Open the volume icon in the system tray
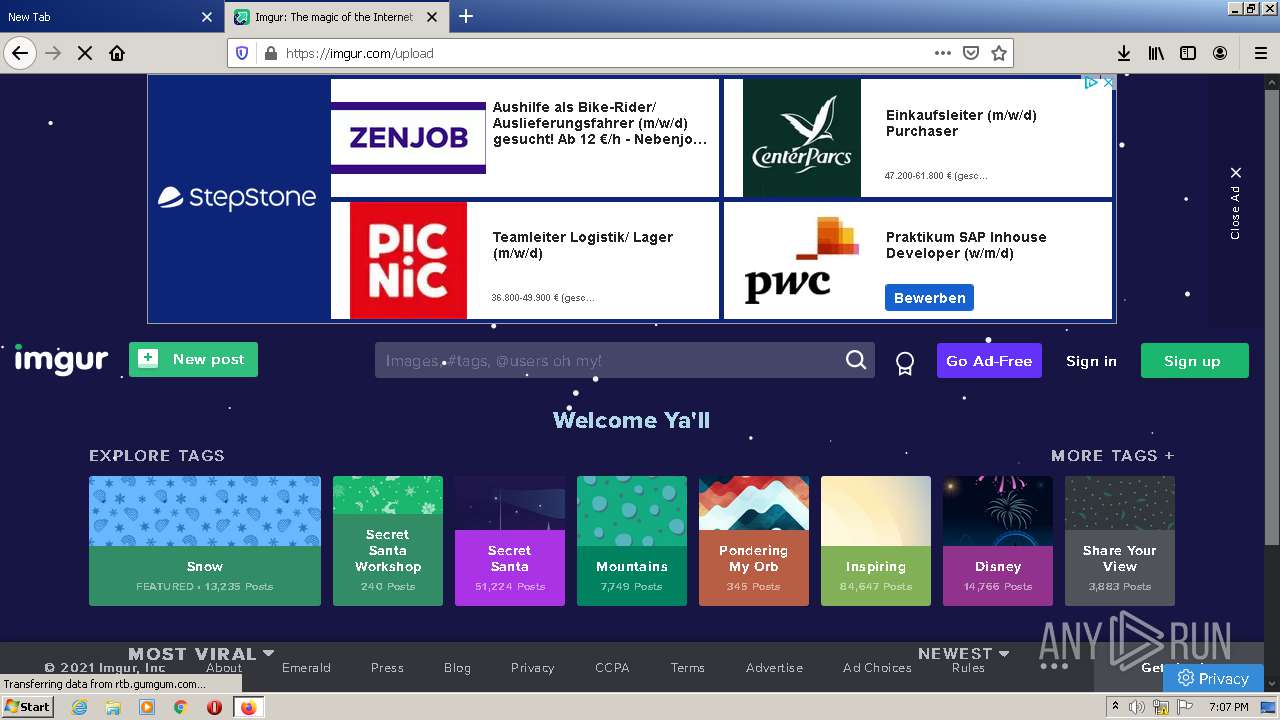Viewport: 1280px width, 720px height. [x=1137, y=707]
